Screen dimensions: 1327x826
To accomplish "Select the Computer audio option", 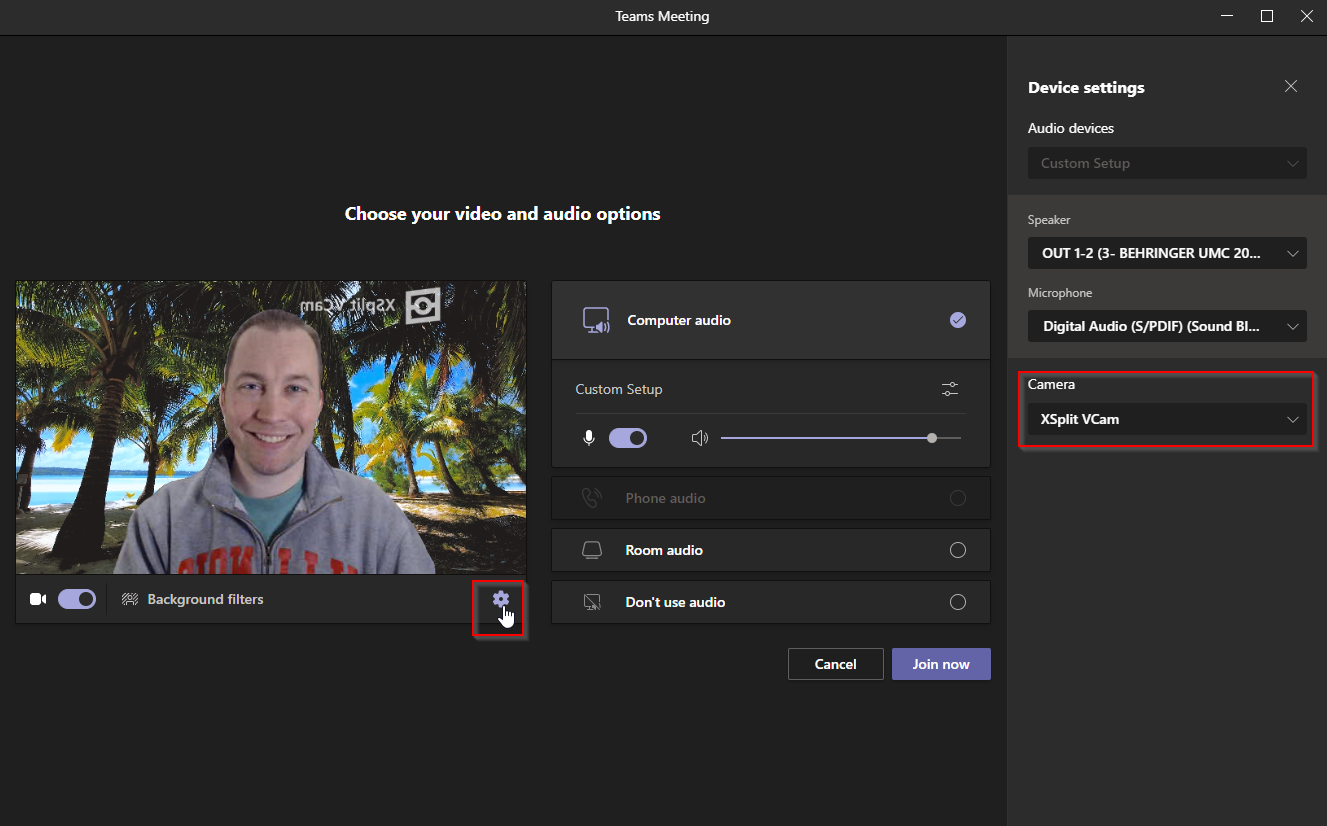I will point(771,320).
